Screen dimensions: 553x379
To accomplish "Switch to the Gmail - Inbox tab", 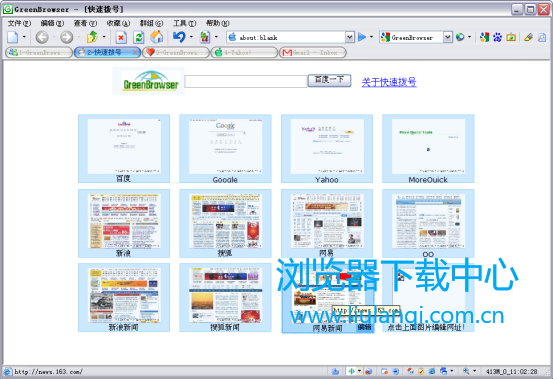I will 312,53.
